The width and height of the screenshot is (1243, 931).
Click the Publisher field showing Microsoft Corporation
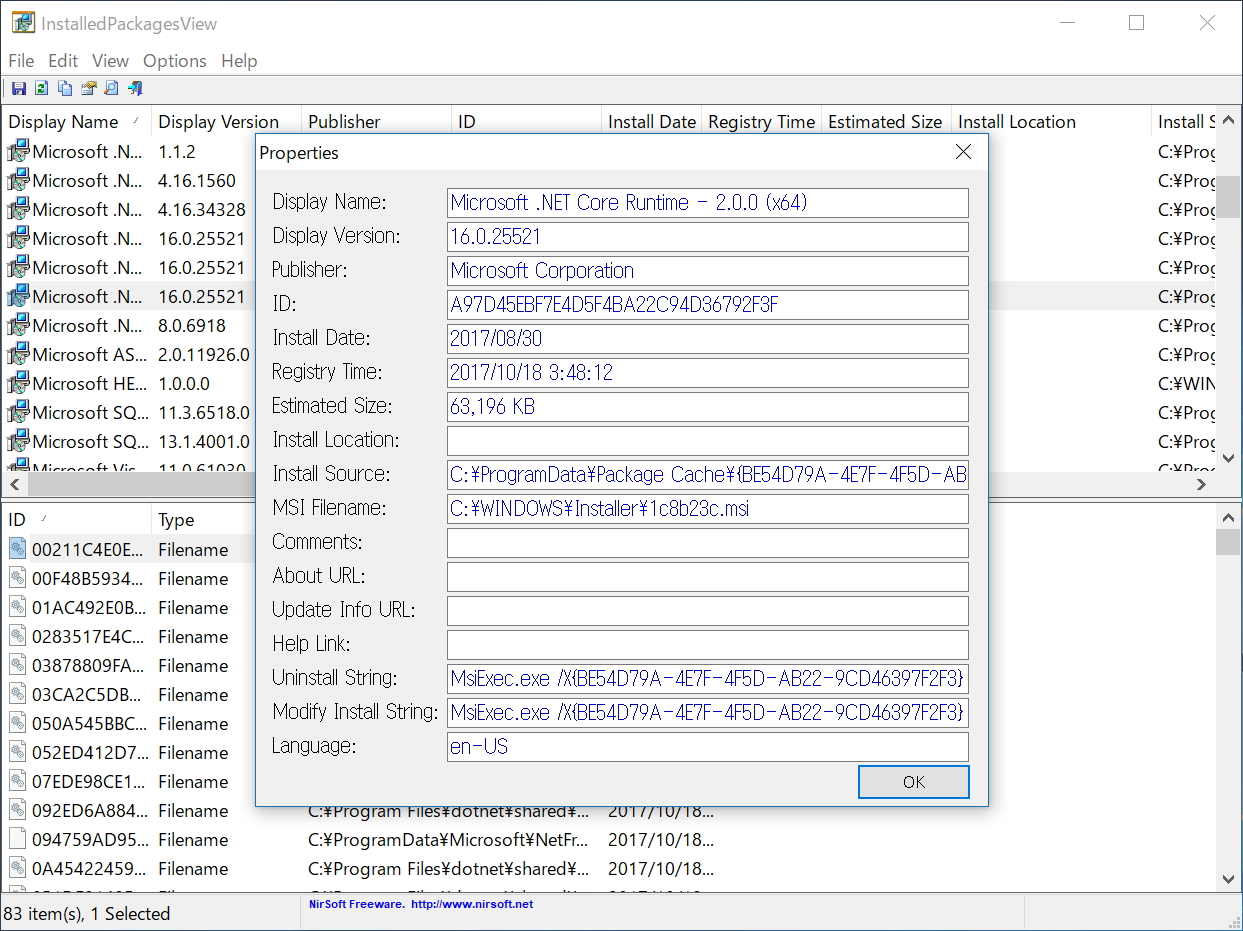pyautogui.click(x=708, y=270)
